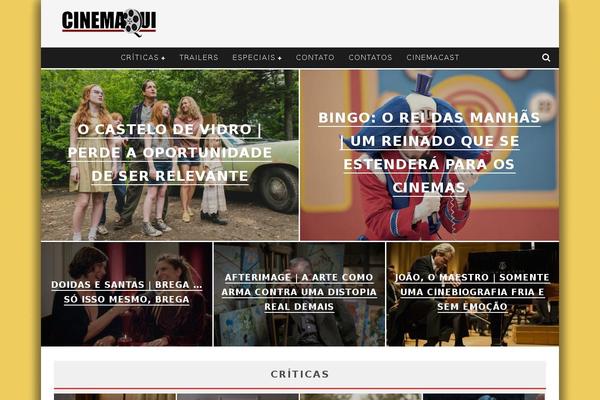The height and width of the screenshot is (400, 600).
Task: Read Bingo: O Rei das Manhãs article
Action: click(x=429, y=152)
